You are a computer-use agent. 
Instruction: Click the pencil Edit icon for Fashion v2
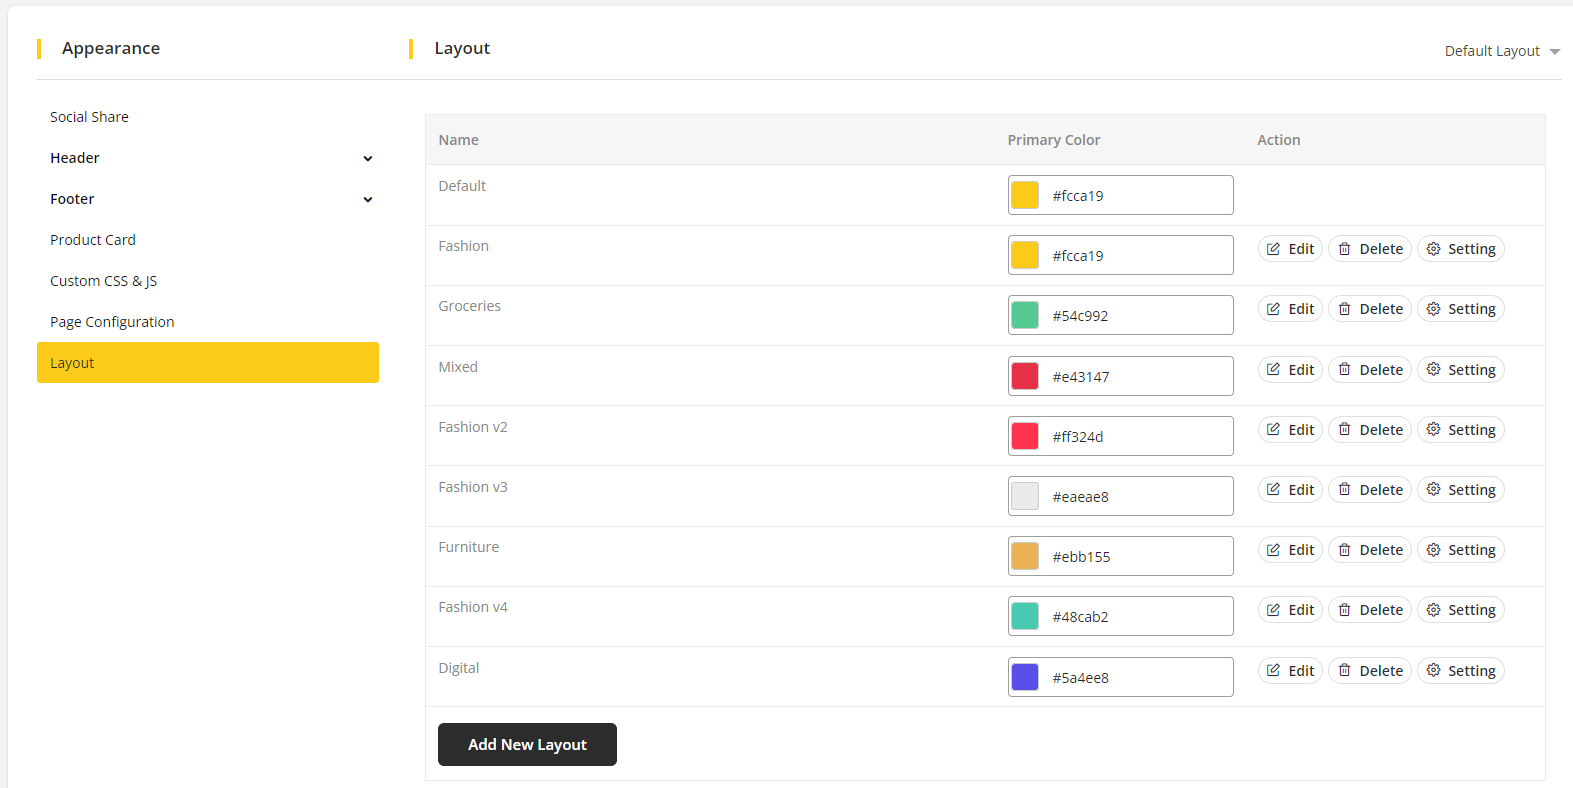click(x=1273, y=430)
